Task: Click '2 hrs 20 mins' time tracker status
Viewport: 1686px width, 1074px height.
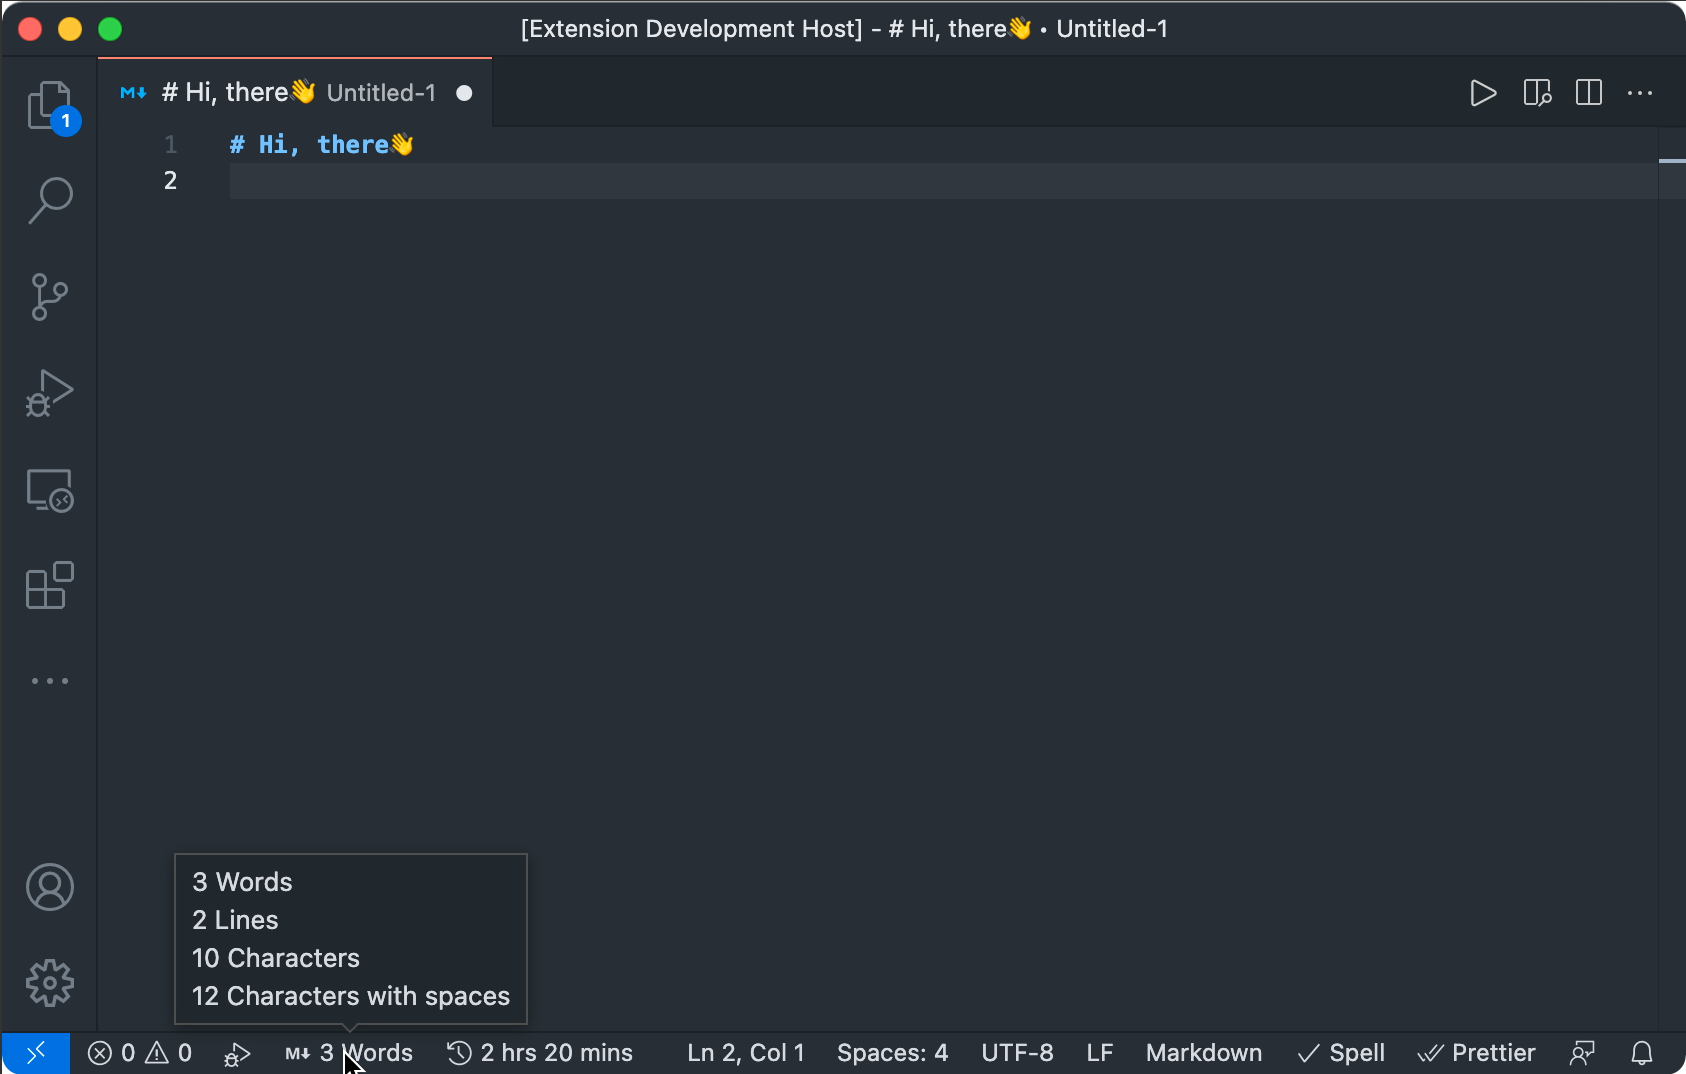Action: [540, 1053]
